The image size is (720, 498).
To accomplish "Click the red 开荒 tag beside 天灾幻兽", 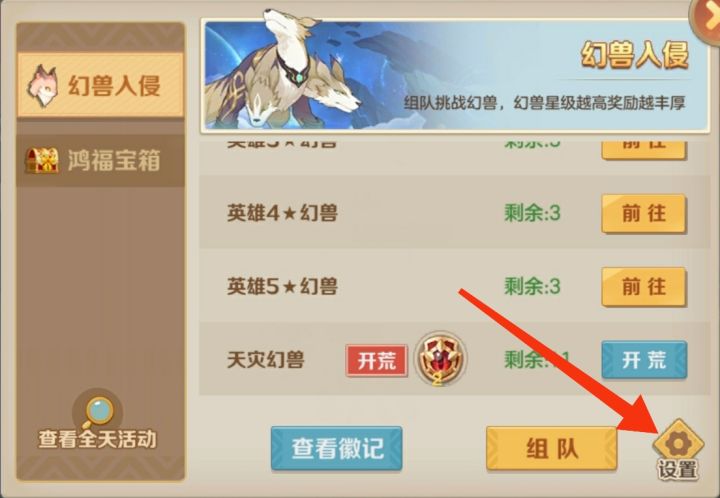I will click(377, 361).
